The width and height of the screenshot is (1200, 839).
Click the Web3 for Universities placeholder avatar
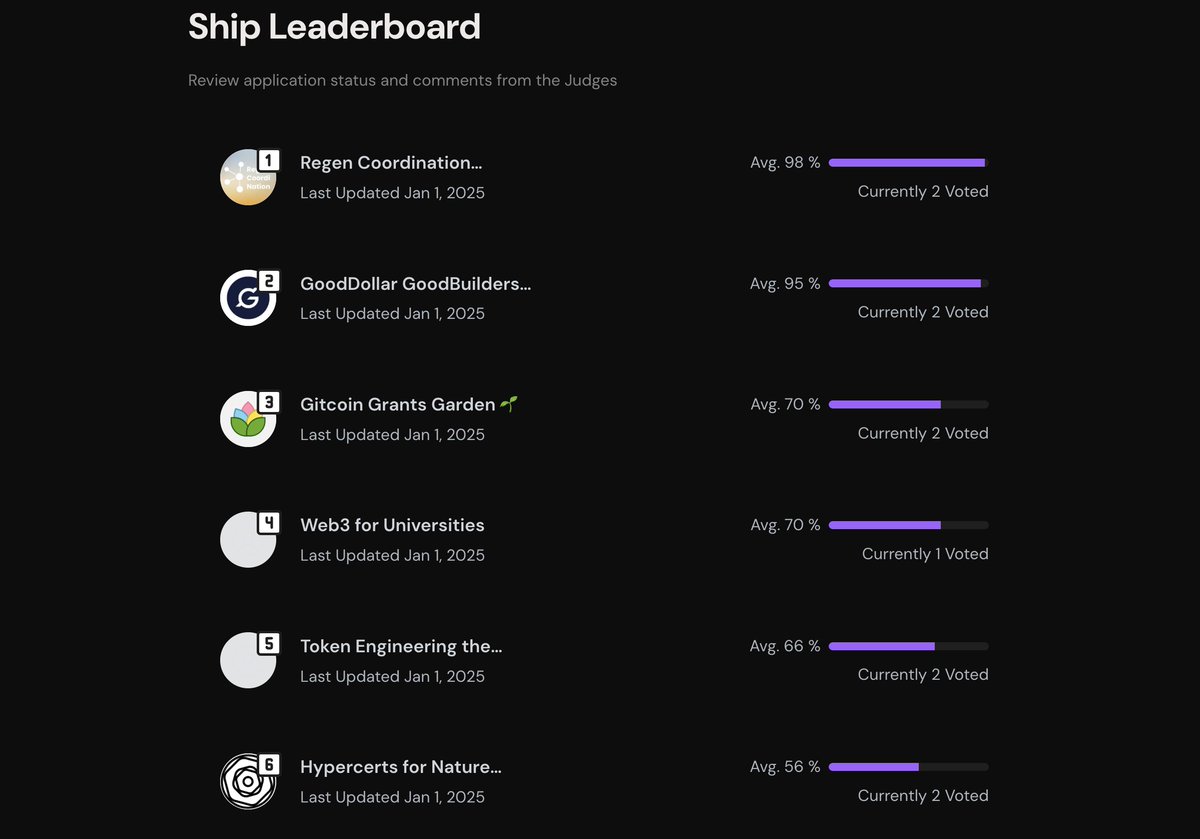click(x=248, y=540)
